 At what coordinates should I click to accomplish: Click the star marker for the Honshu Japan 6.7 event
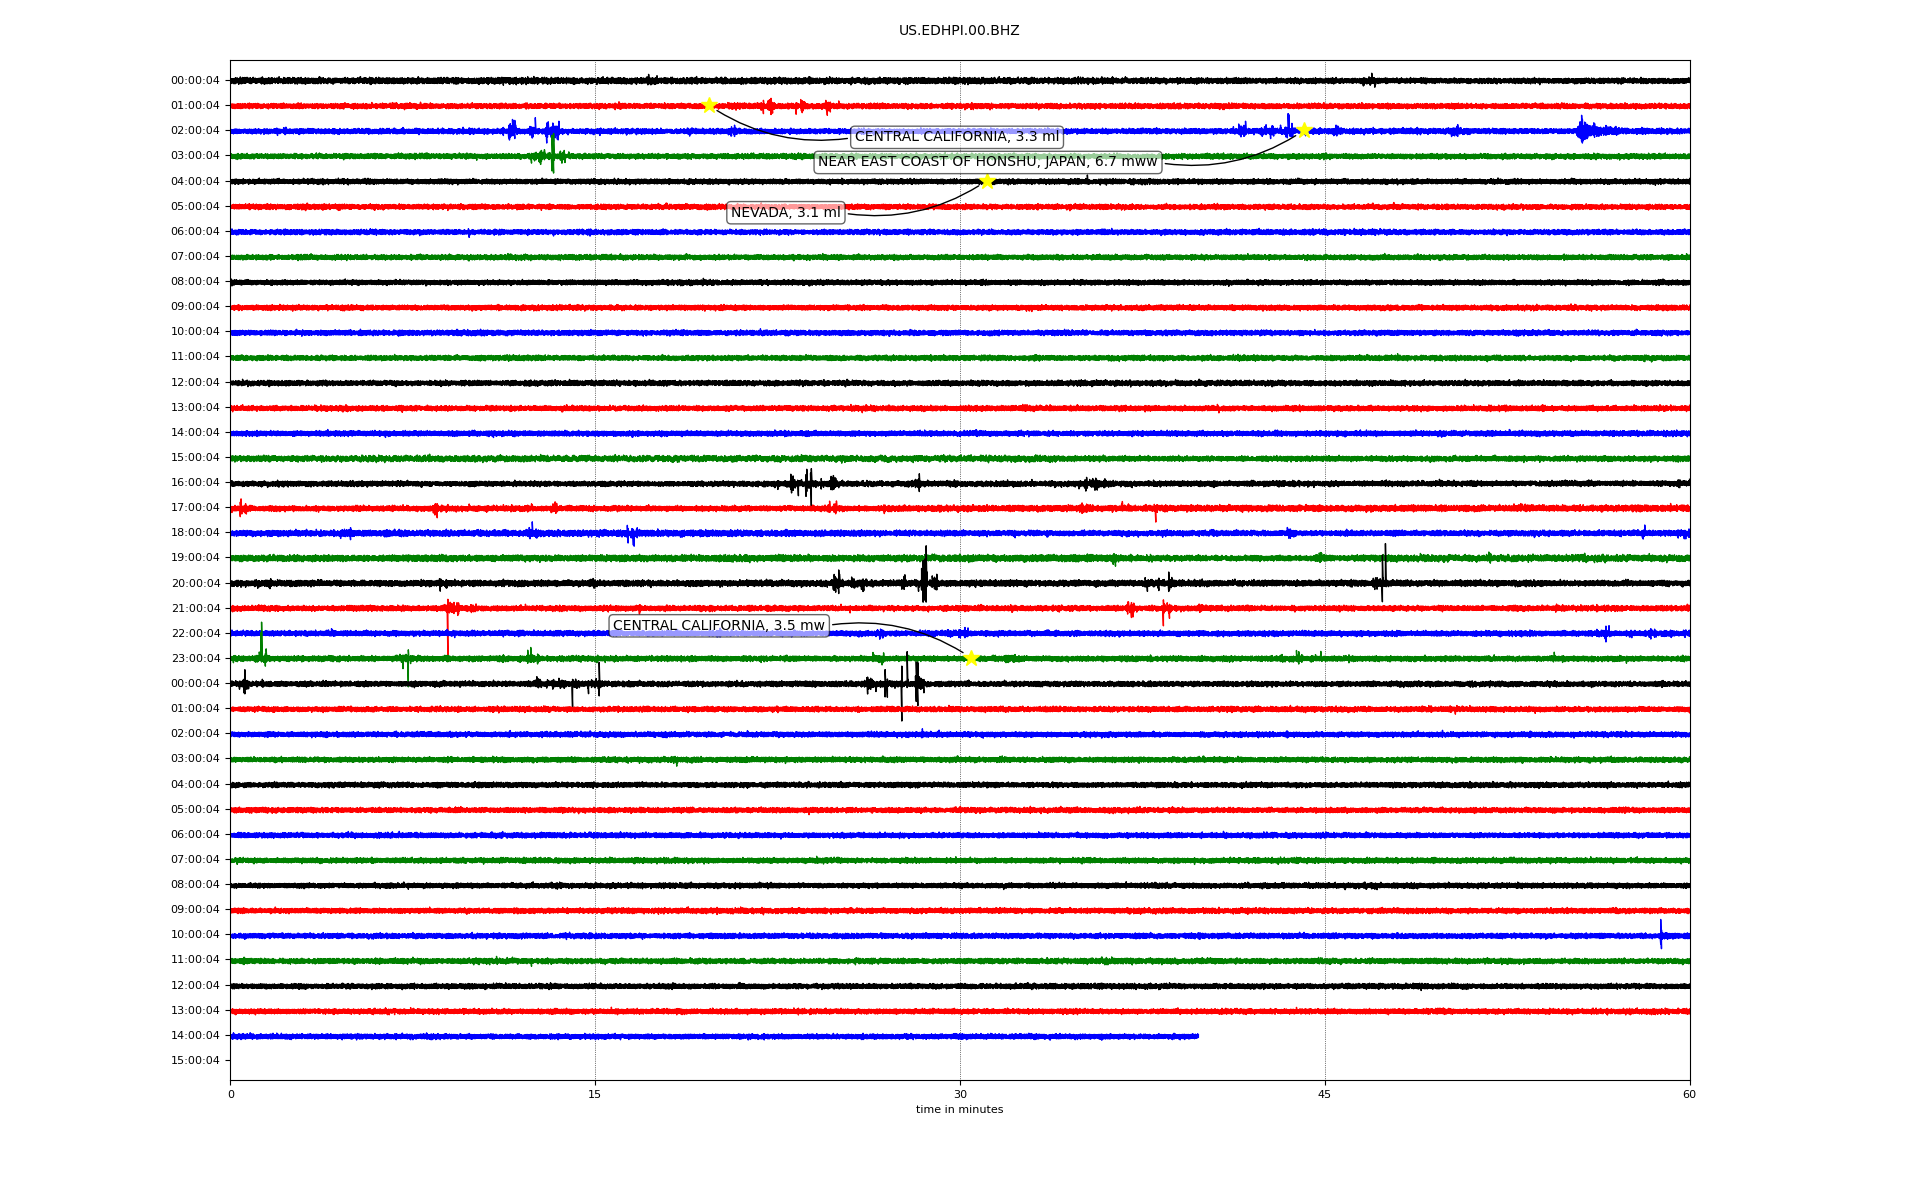click(x=1303, y=130)
